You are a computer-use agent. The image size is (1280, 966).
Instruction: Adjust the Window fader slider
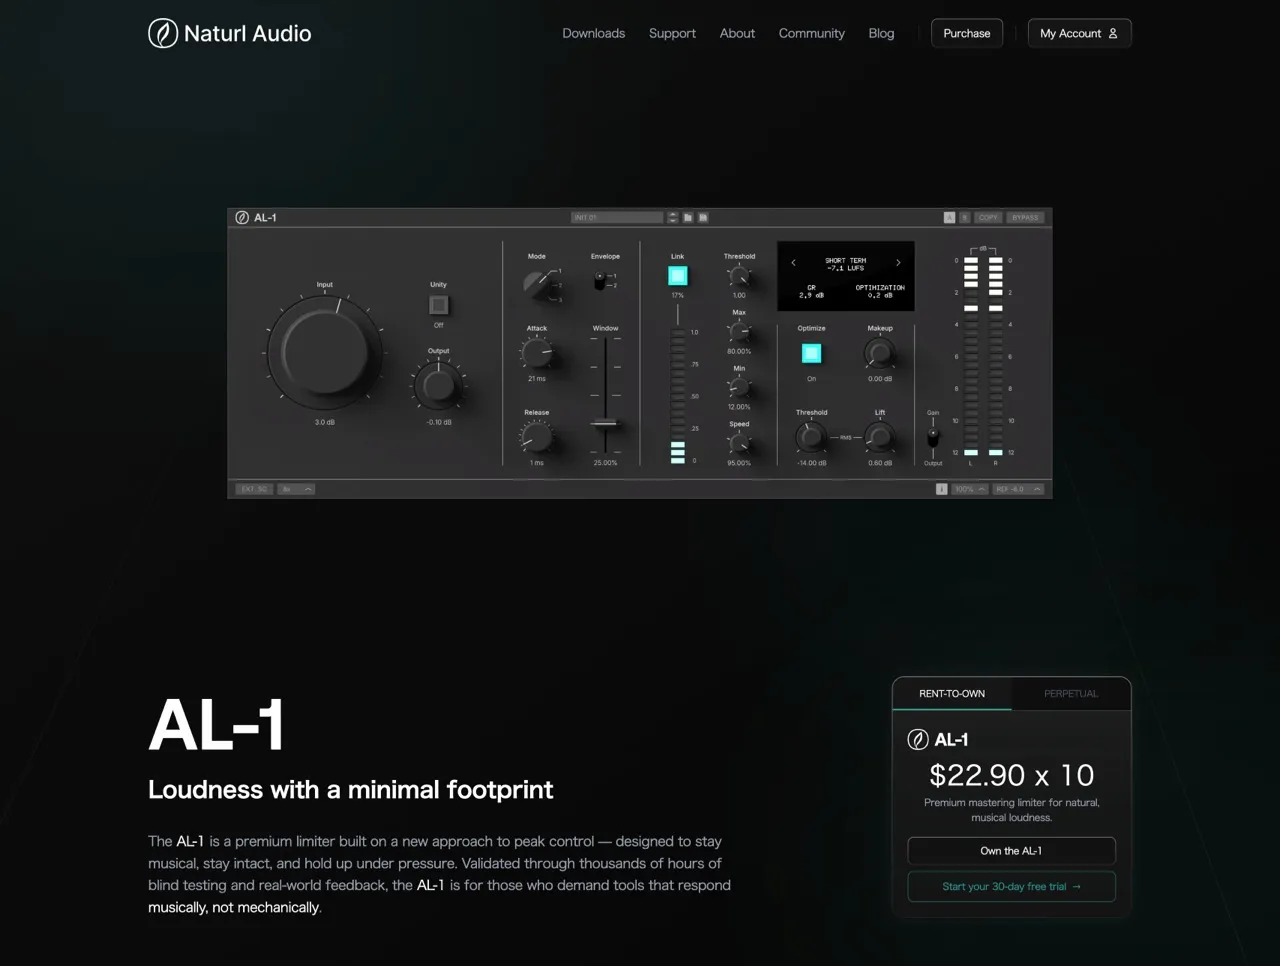pos(605,420)
